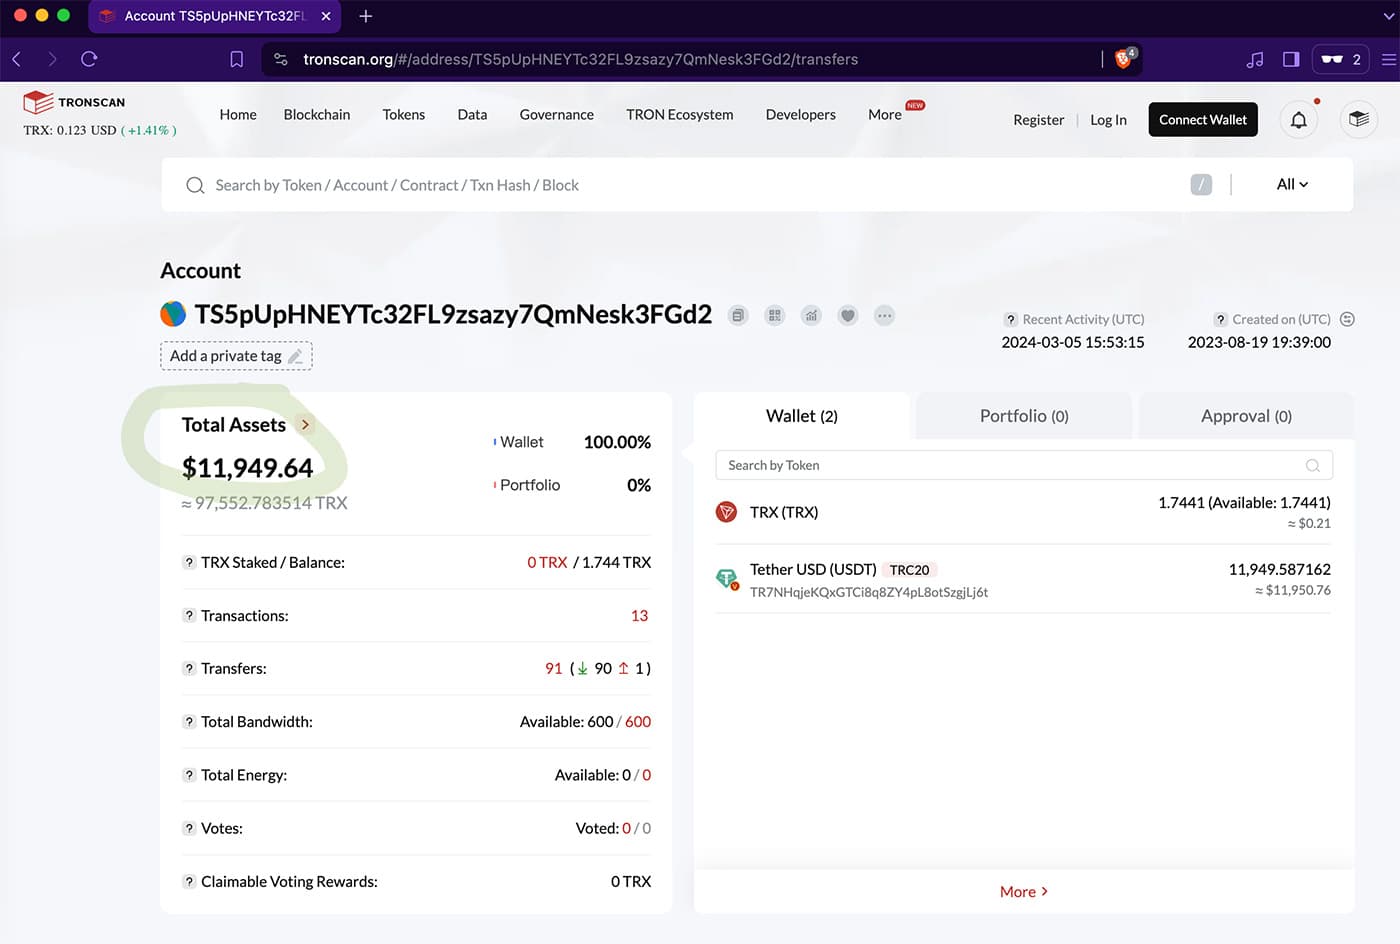Focus the Search by Token field
Viewport: 1400px width, 944px height.
[x=1024, y=465]
